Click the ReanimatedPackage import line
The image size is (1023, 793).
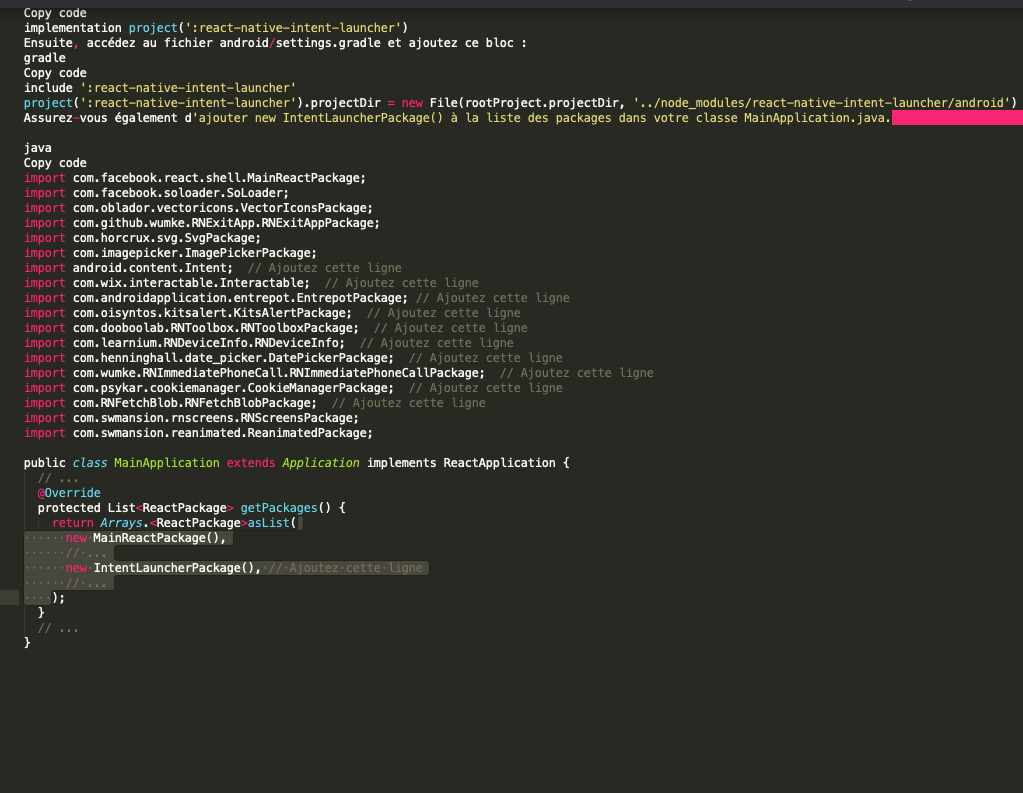point(198,433)
